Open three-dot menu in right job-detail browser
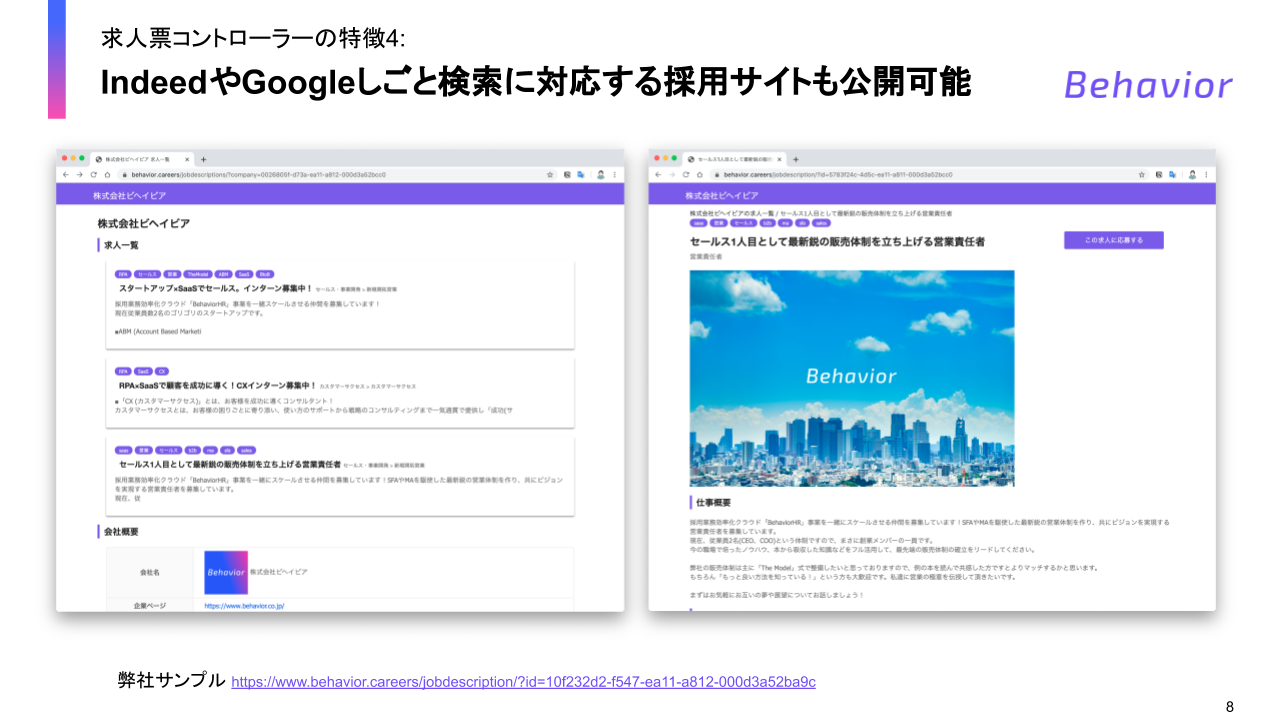 pyautogui.click(x=1207, y=174)
